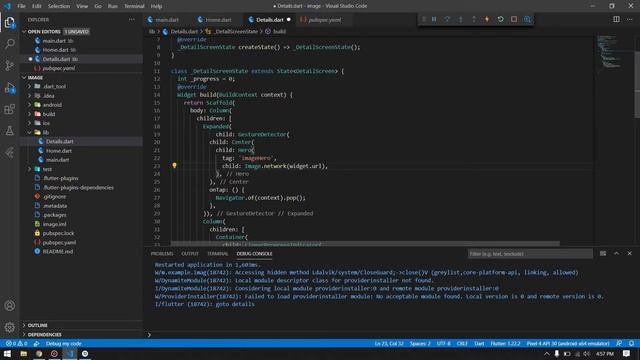Expand the Outline section
The image size is (640, 360).
pyautogui.click(x=38, y=325)
